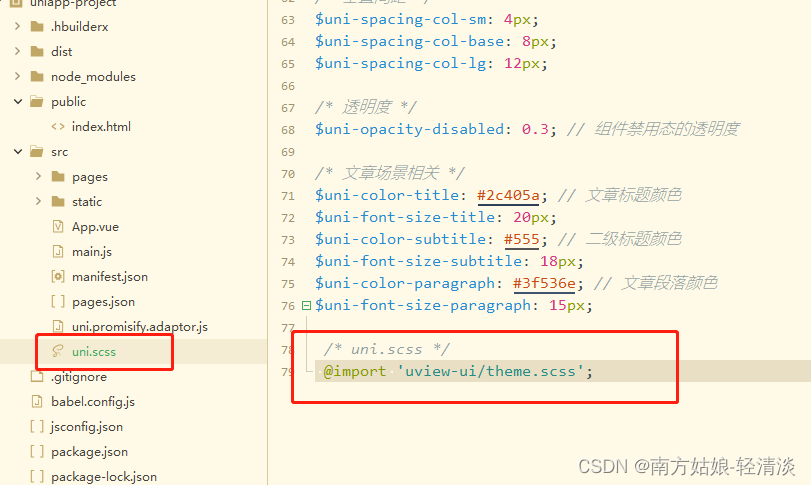Click the .hbuilderx folder icon

(37, 26)
